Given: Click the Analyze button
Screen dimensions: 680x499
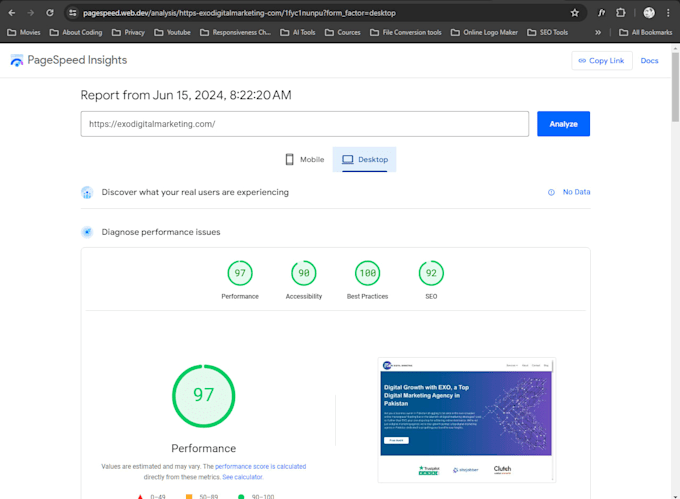Looking at the screenshot, I should click(563, 124).
